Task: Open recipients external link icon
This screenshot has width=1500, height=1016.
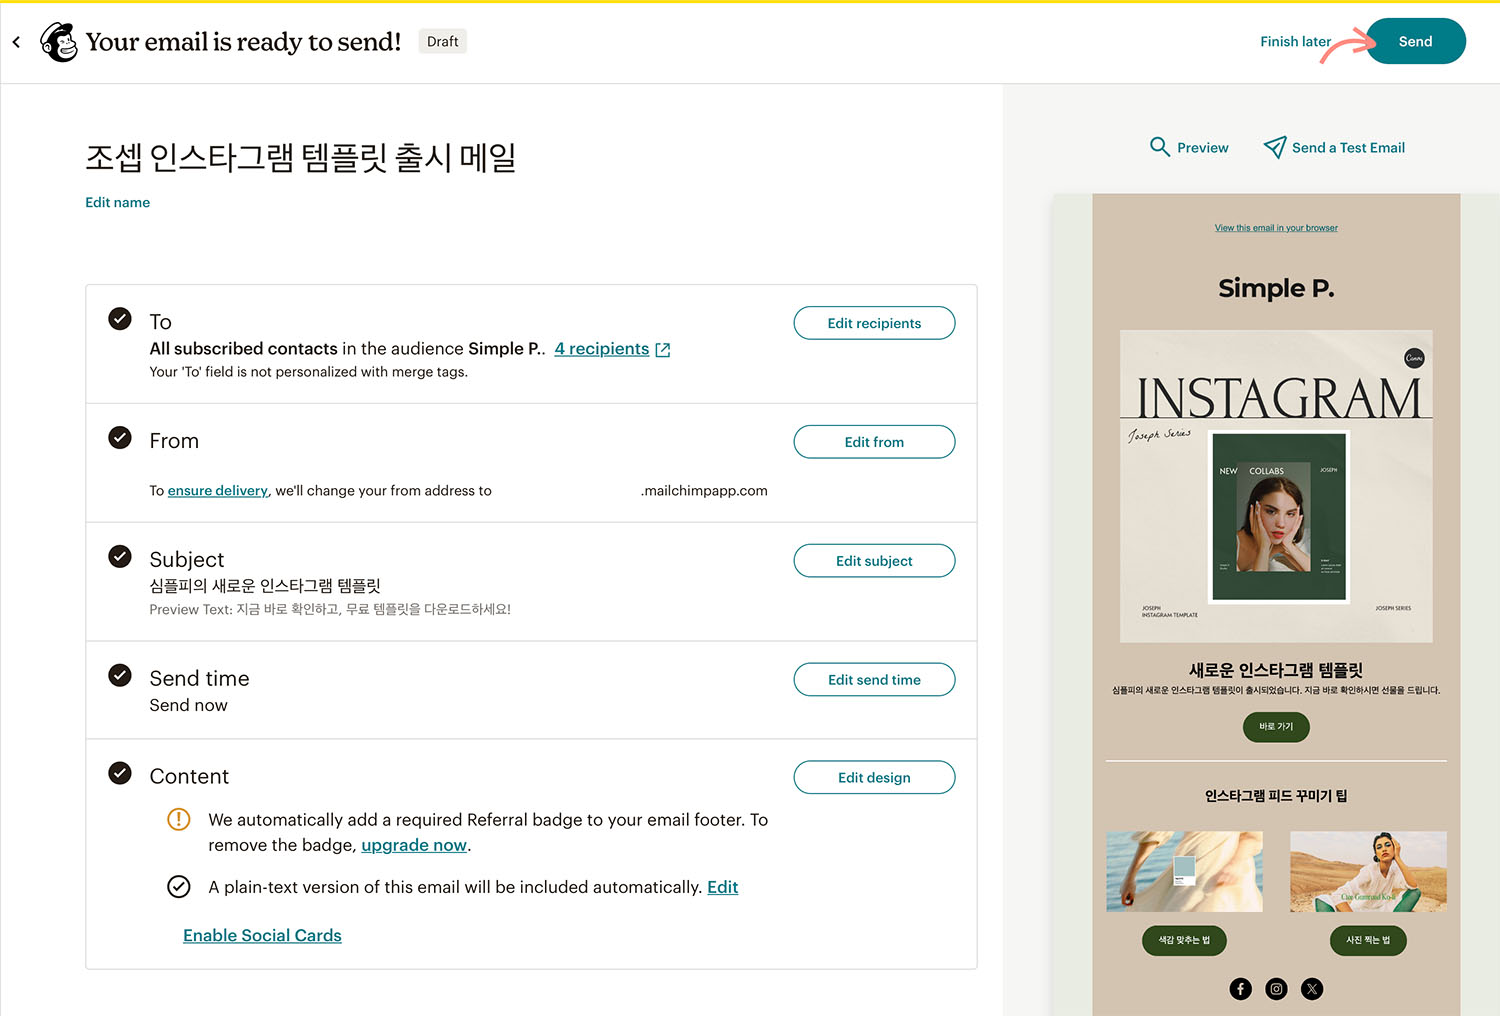Action: (662, 350)
